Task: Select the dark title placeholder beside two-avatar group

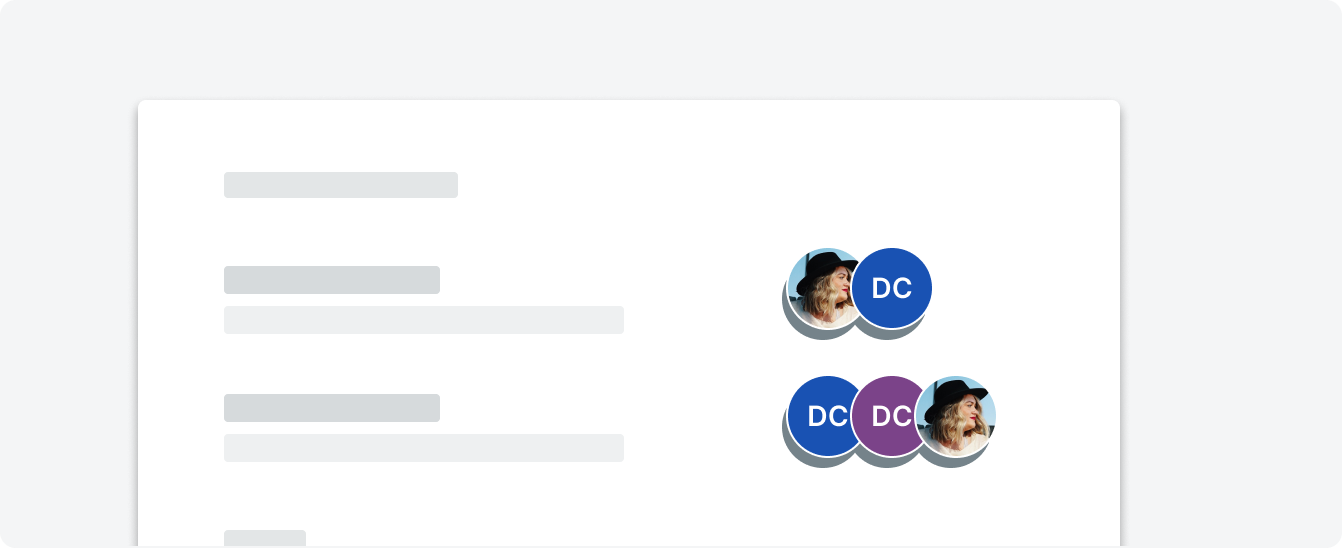Action: pyautogui.click(x=332, y=280)
